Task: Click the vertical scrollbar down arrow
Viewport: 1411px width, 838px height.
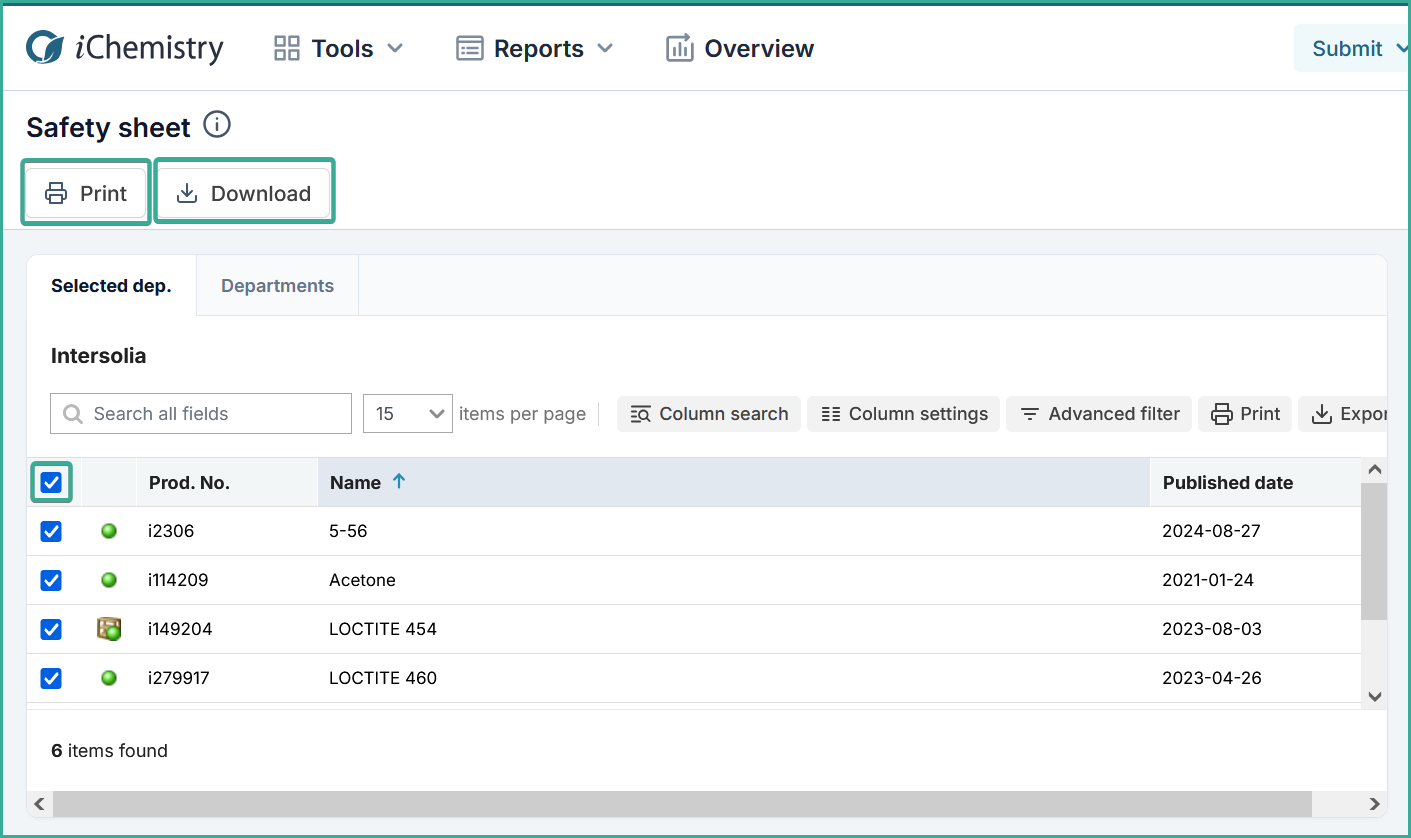Action: (x=1374, y=697)
